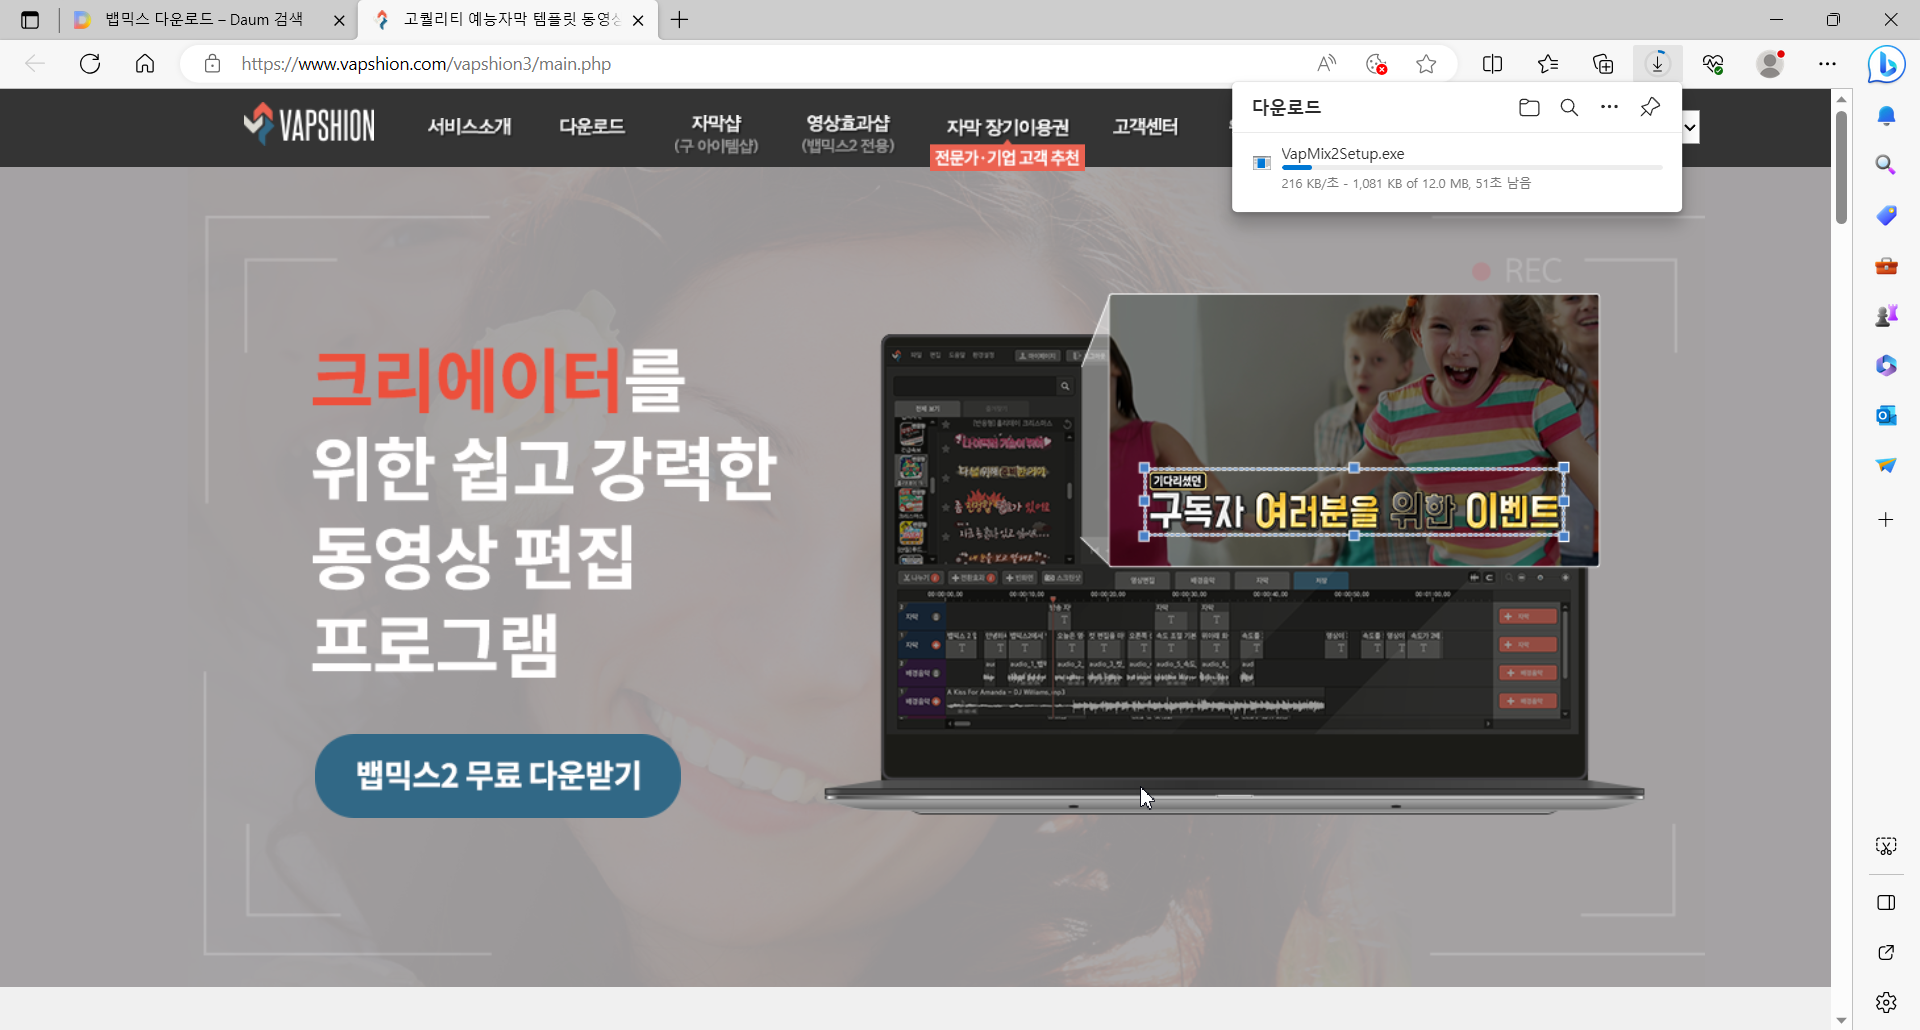
Task: Click the VapMix2Setup.exe download item
Action: [1457, 168]
